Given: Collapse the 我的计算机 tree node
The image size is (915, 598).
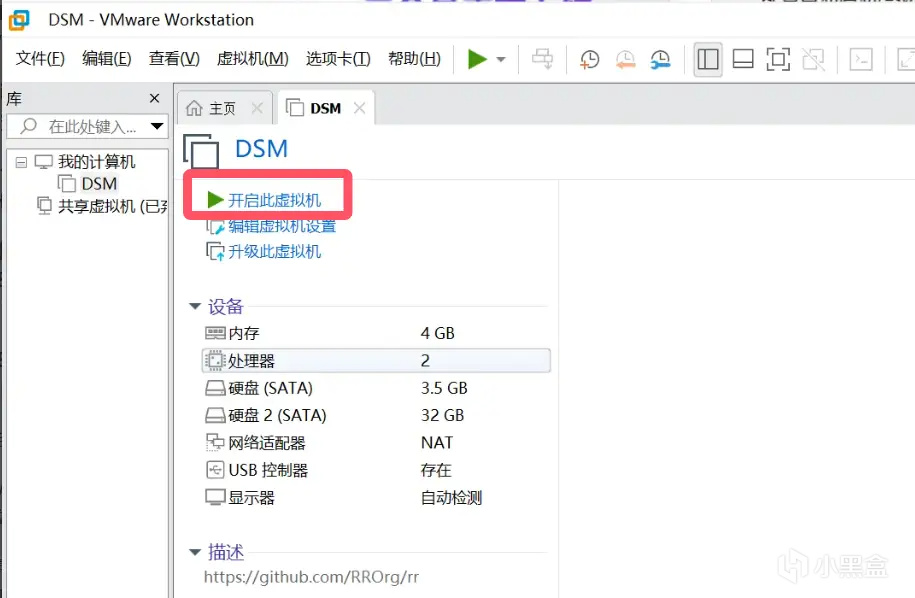Looking at the screenshot, I should [x=22, y=162].
